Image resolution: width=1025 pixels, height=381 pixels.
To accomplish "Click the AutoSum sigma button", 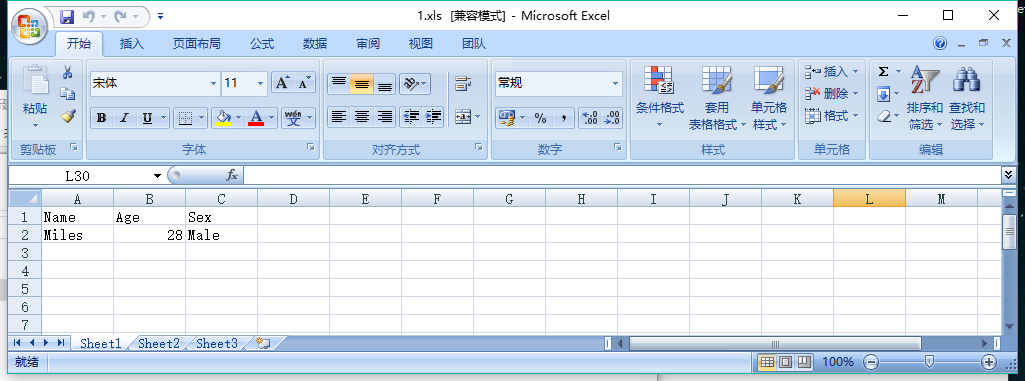I will 884,71.
